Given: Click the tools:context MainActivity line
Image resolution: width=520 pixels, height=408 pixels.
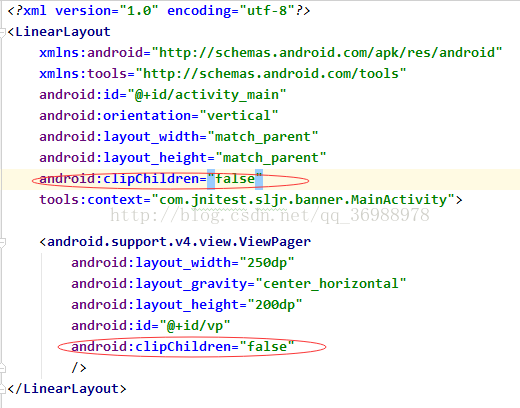Looking at the screenshot, I should coord(251,200).
